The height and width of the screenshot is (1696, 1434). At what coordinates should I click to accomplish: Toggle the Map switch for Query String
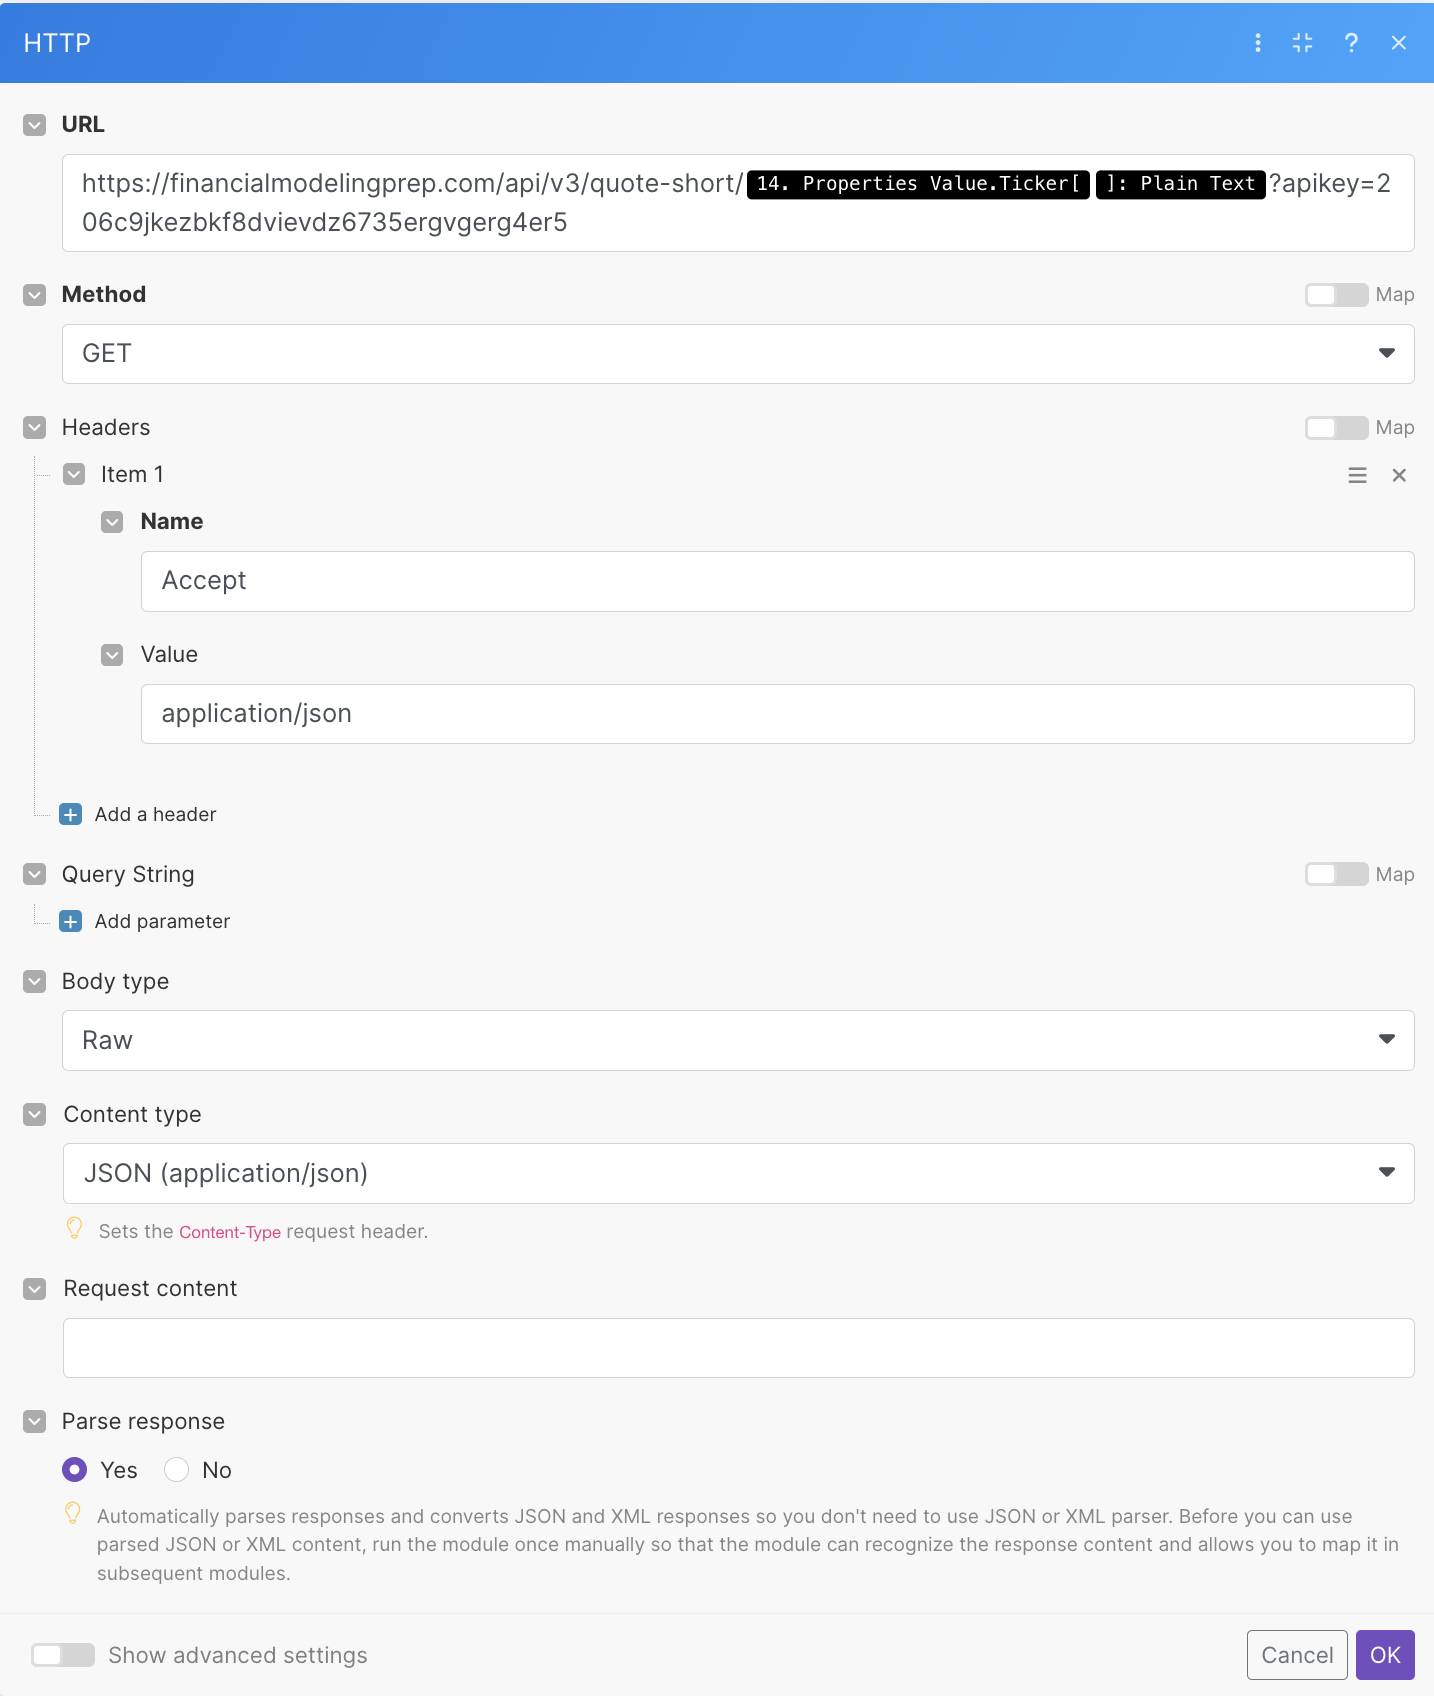pos(1336,875)
